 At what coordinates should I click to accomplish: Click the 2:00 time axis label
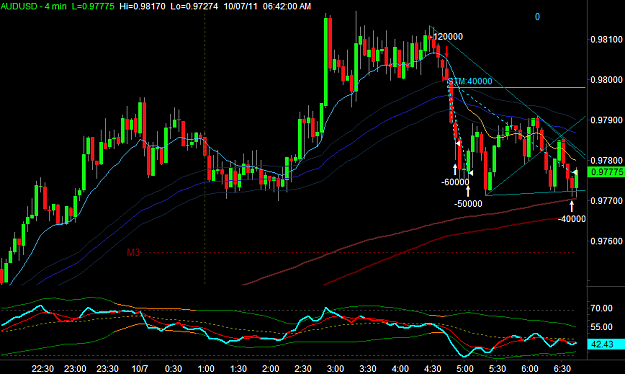click(x=271, y=368)
